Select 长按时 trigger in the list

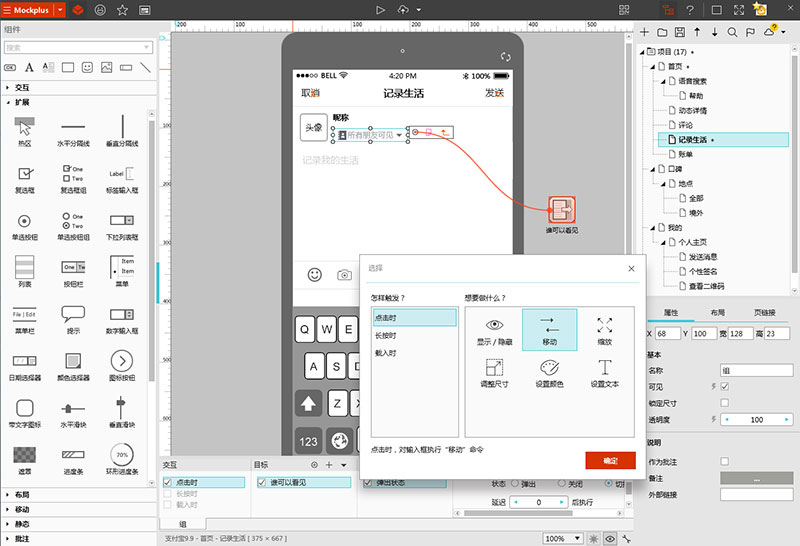tap(386, 335)
